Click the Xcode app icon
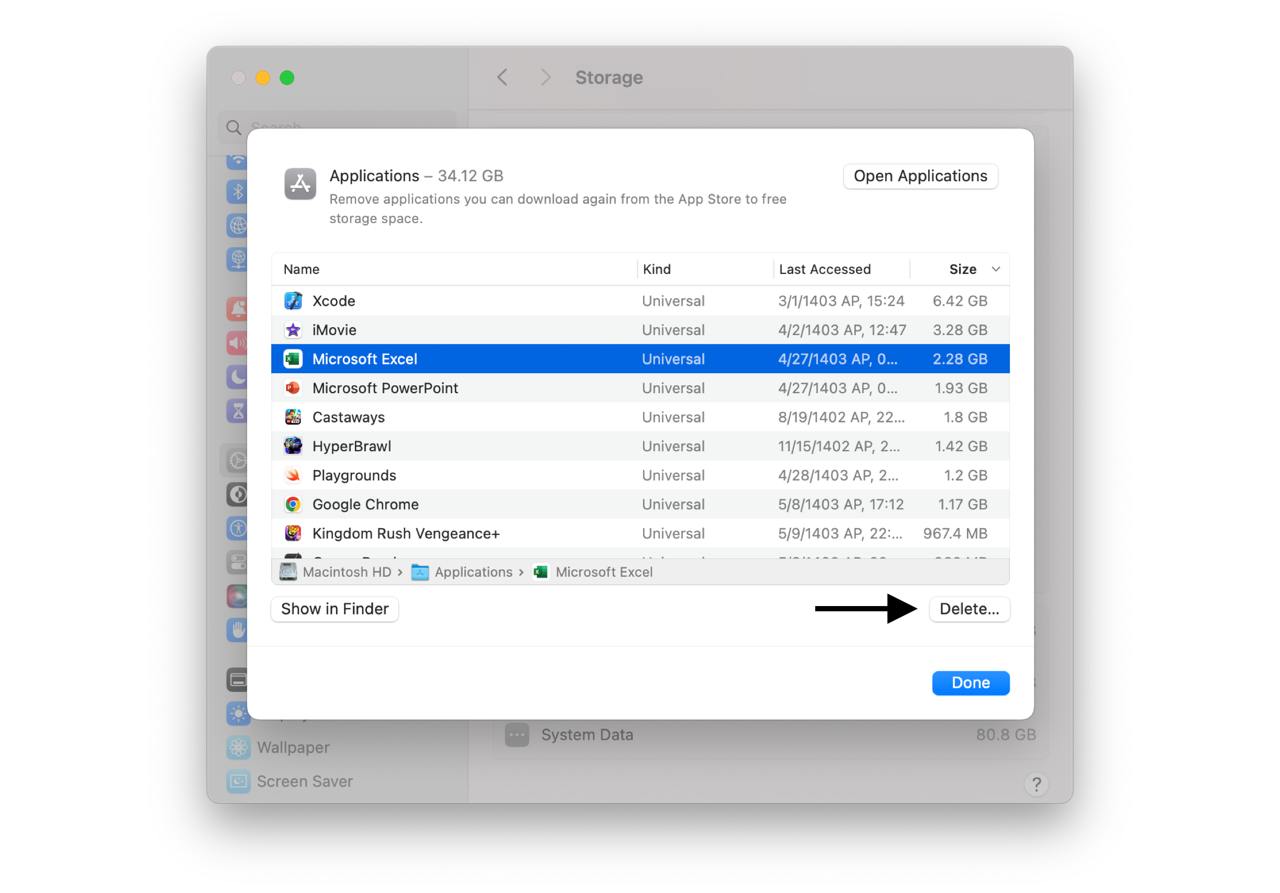The image size is (1280, 893). pyautogui.click(x=293, y=301)
